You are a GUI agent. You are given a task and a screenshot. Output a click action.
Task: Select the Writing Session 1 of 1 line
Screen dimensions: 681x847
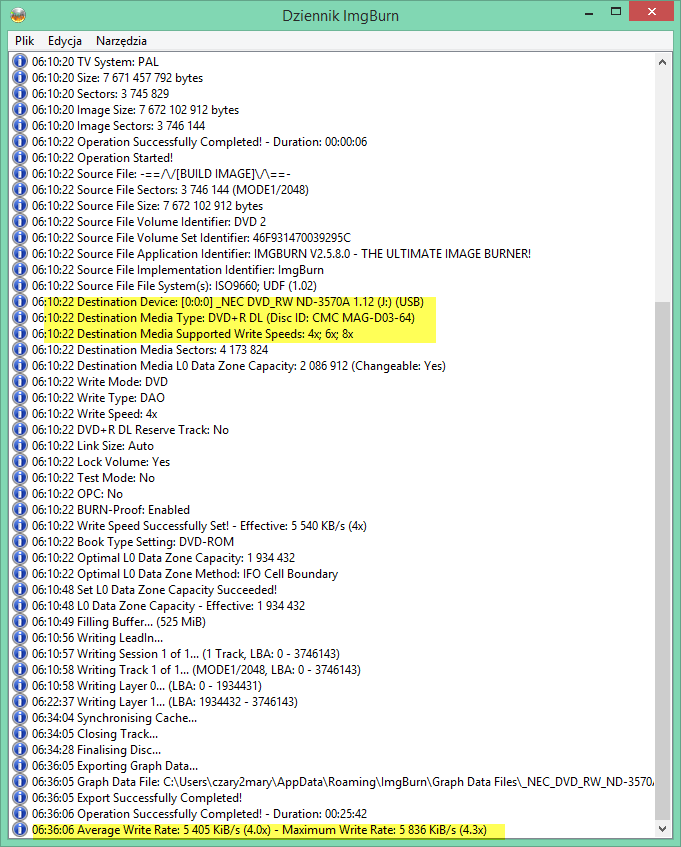tap(186, 654)
